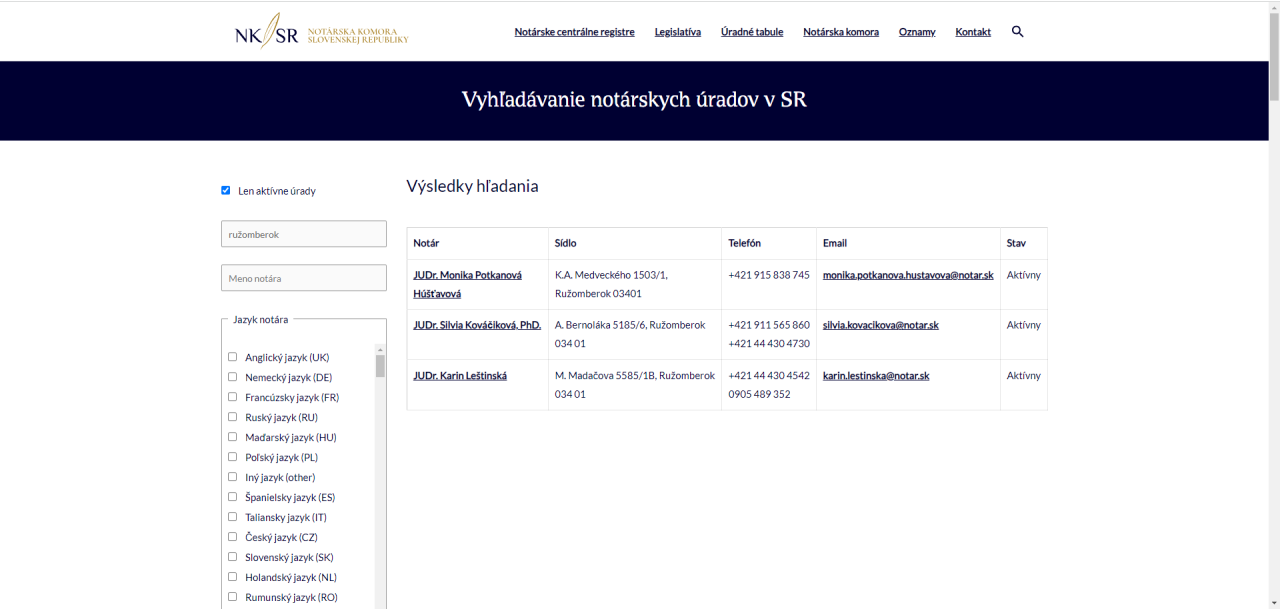Click the search magnifier icon in header
Screen dimensions: 1280x609
tap(1017, 32)
